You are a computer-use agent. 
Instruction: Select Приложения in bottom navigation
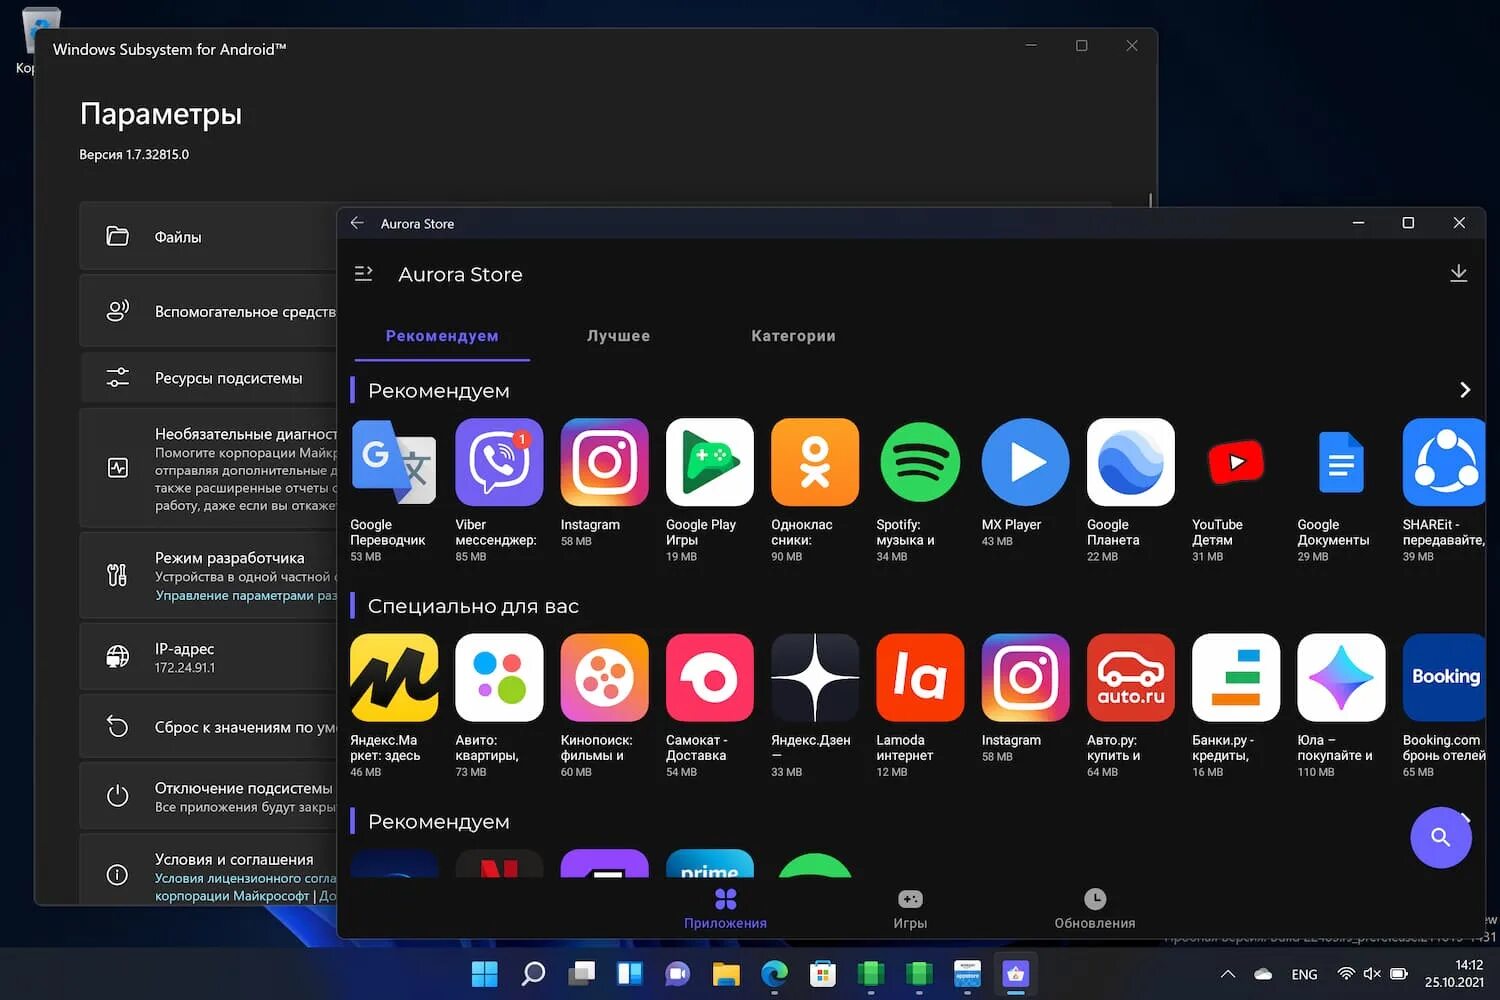click(725, 909)
